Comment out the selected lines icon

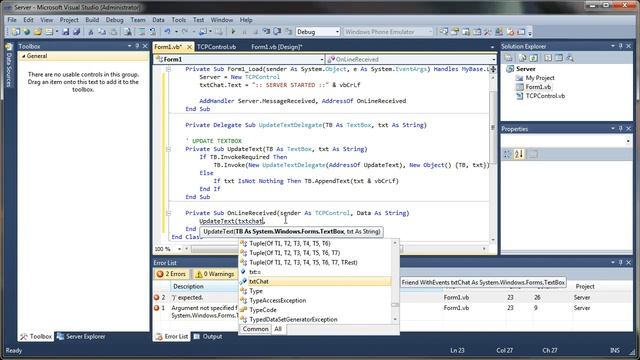[142, 32]
